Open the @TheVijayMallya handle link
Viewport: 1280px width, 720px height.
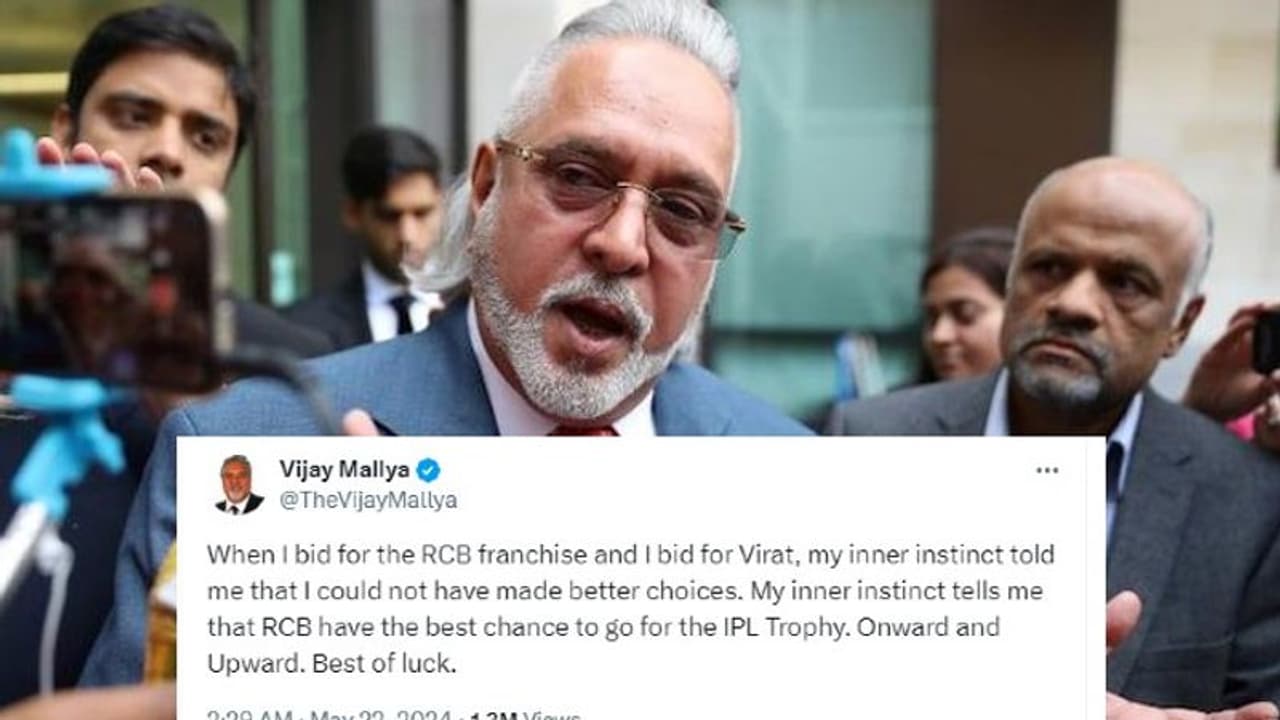368,500
